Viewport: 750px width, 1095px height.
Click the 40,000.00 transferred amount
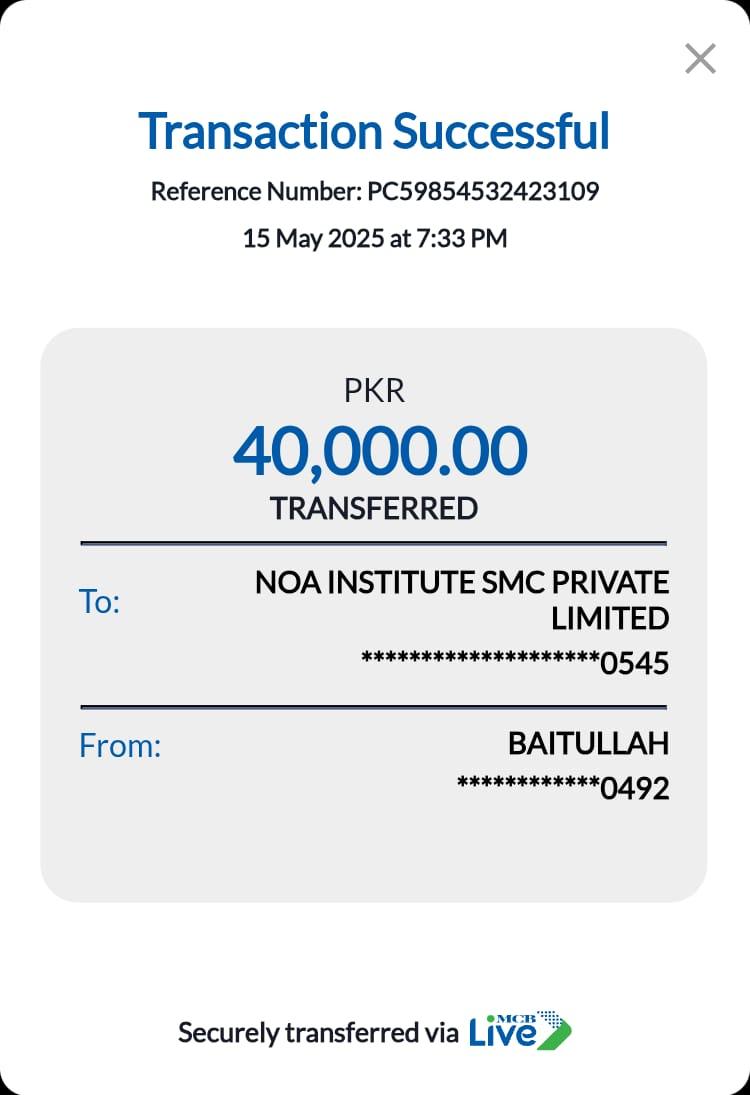[x=379, y=450]
